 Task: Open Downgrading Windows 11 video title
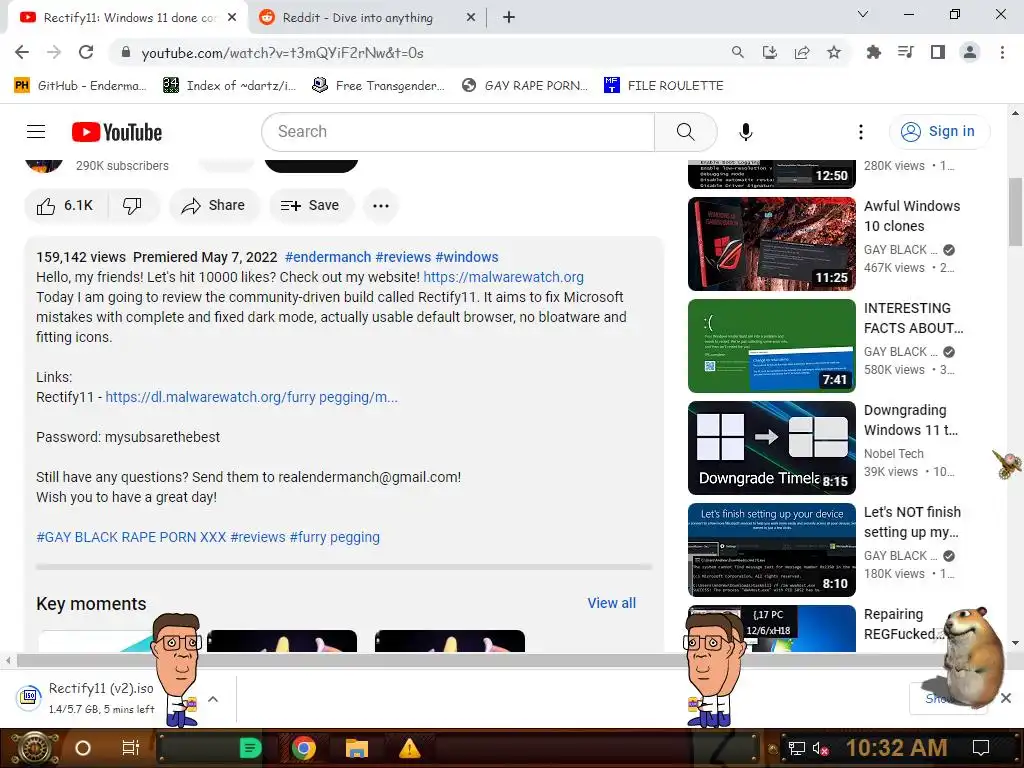[911, 421]
